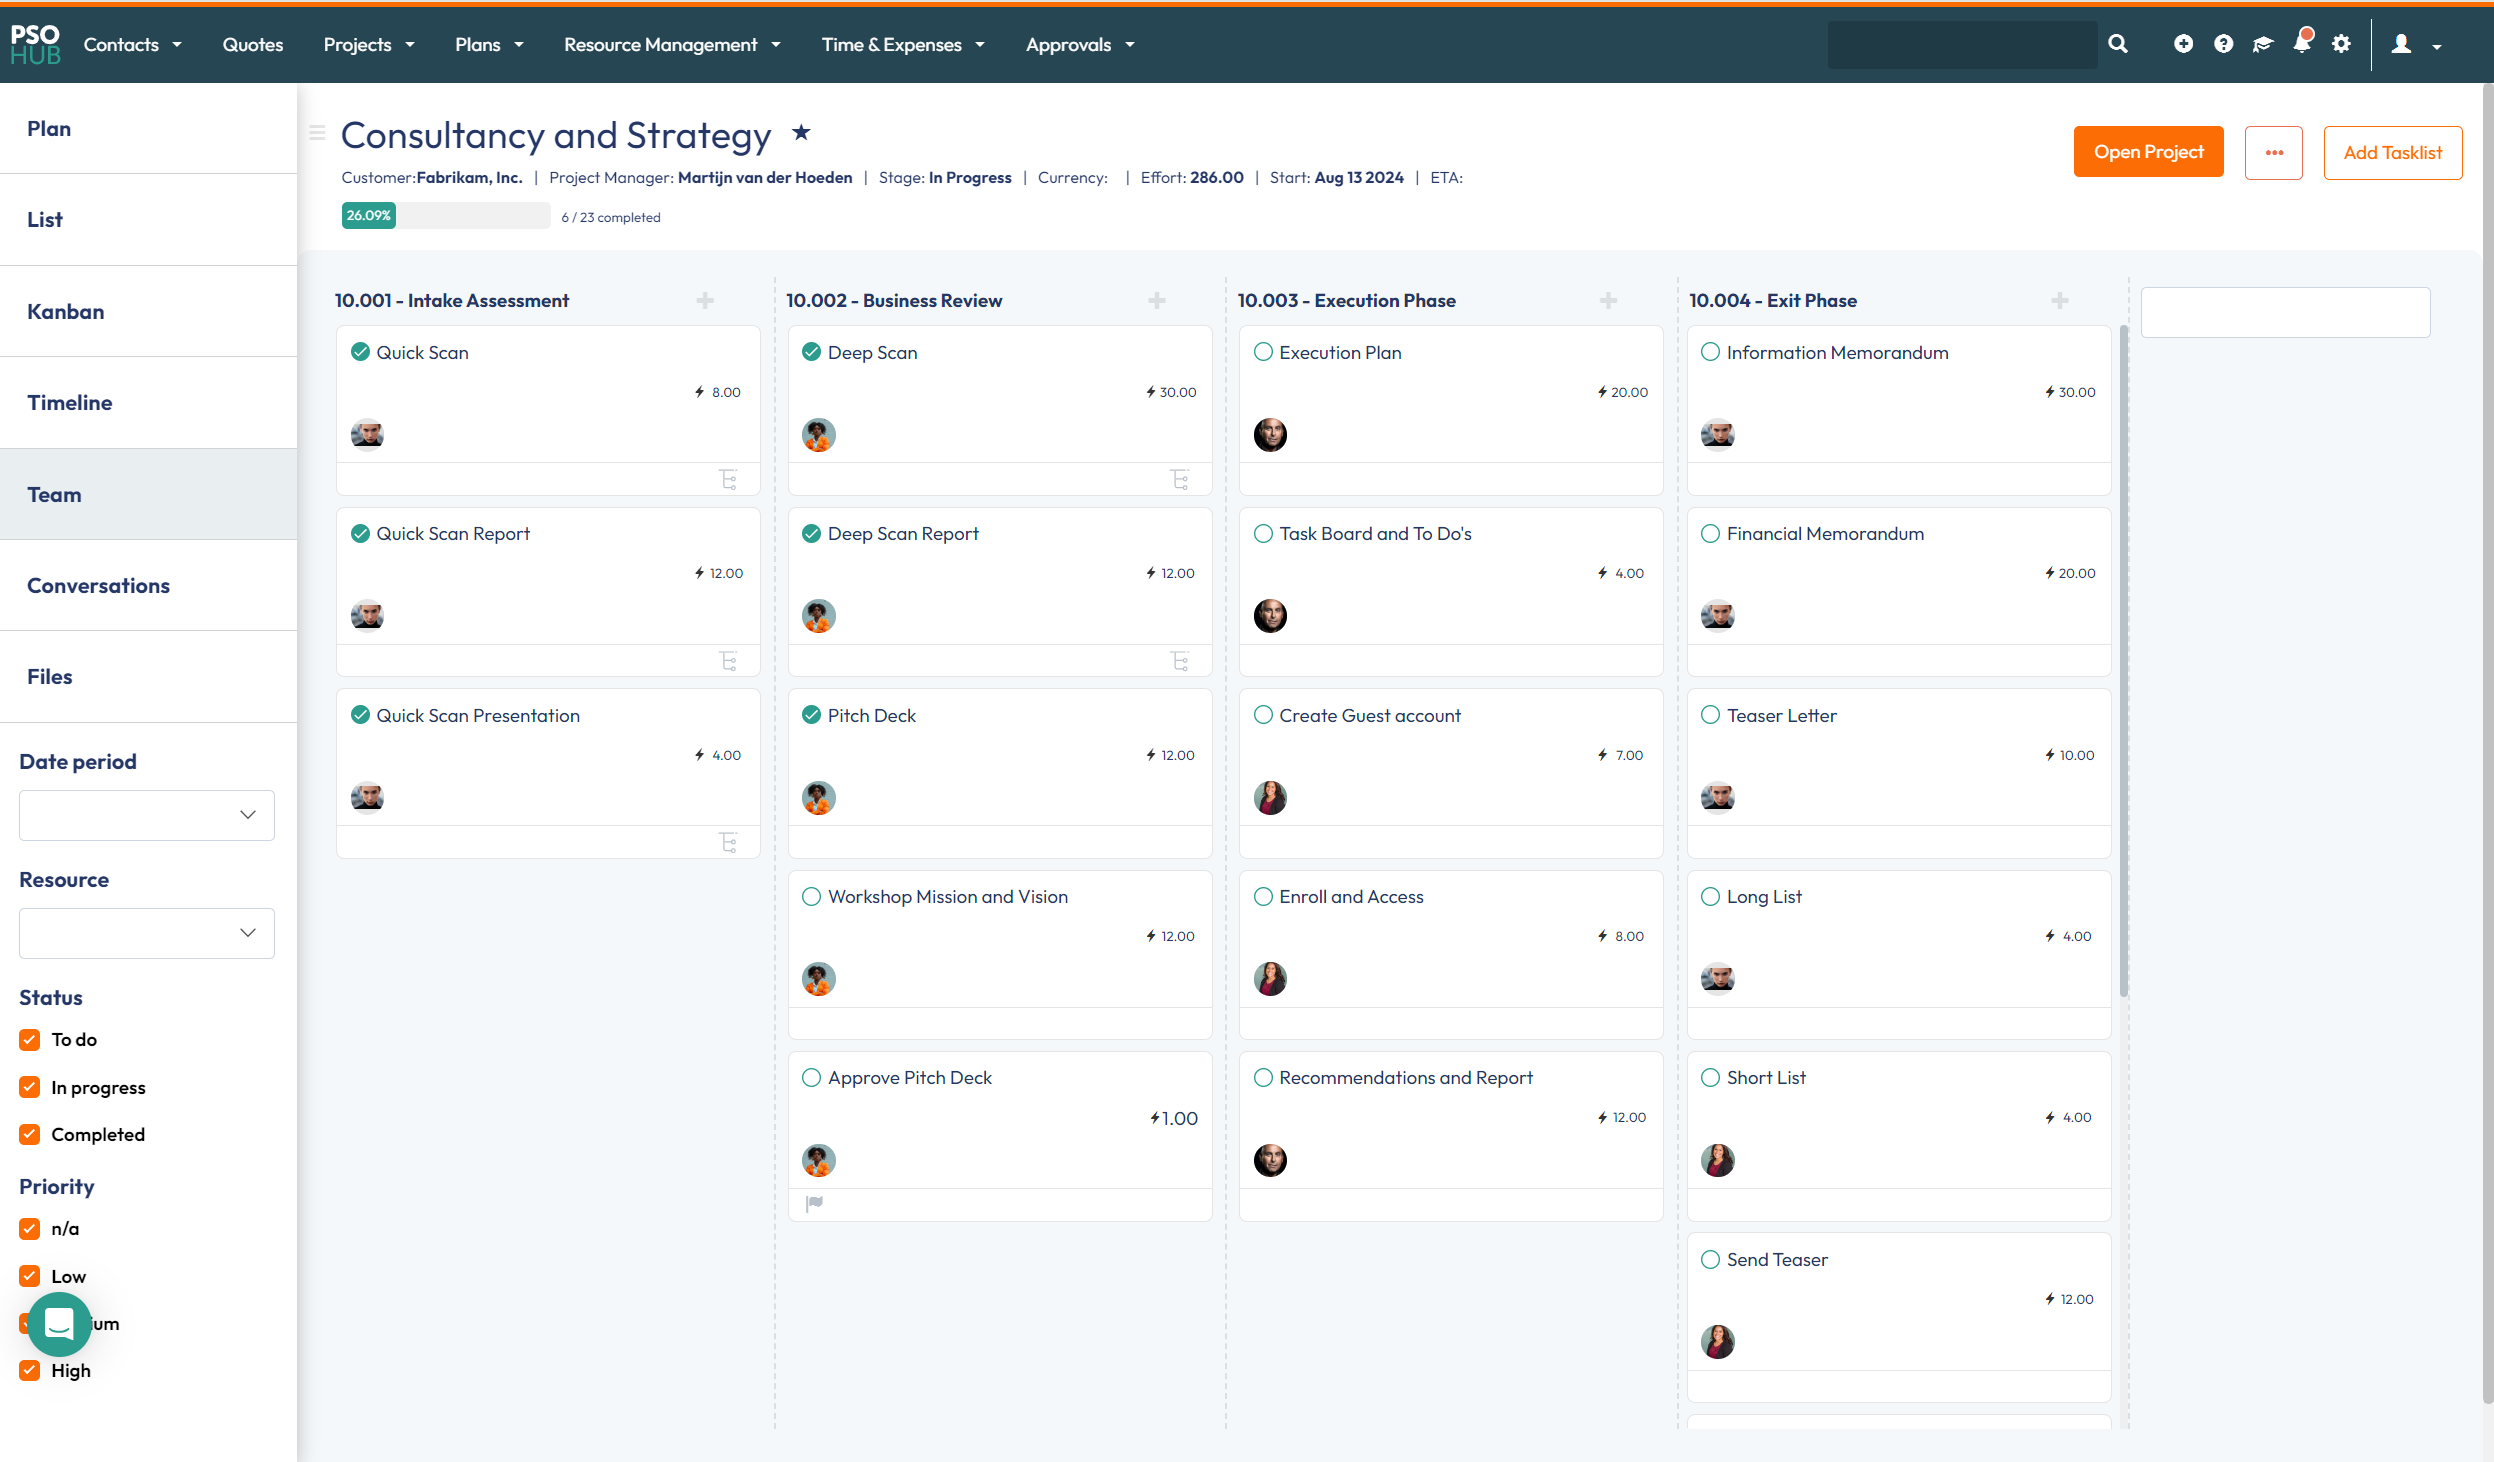Open the Resource filter dropdown

point(147,933)
